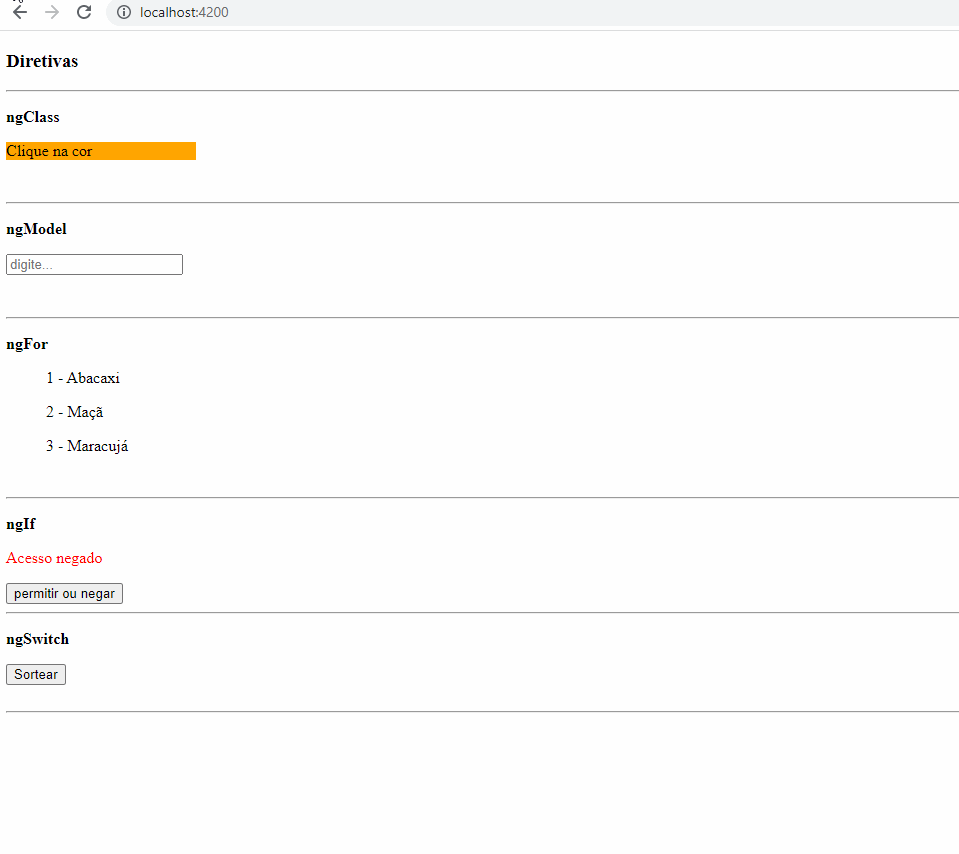Click the orange 'Clique na cor' box
This screenshot has width=959, height=854.
pyautogui.click(x=101, y=151)
